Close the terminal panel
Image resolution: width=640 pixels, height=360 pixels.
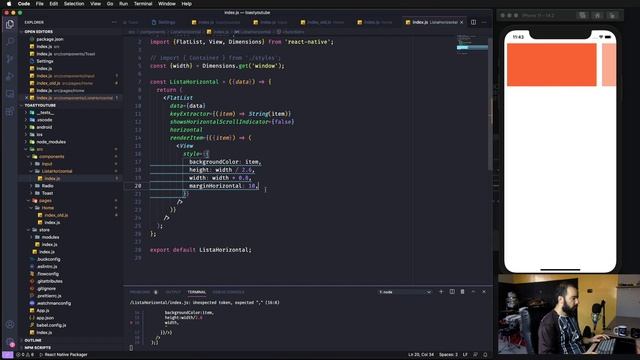tap(484, 292)
